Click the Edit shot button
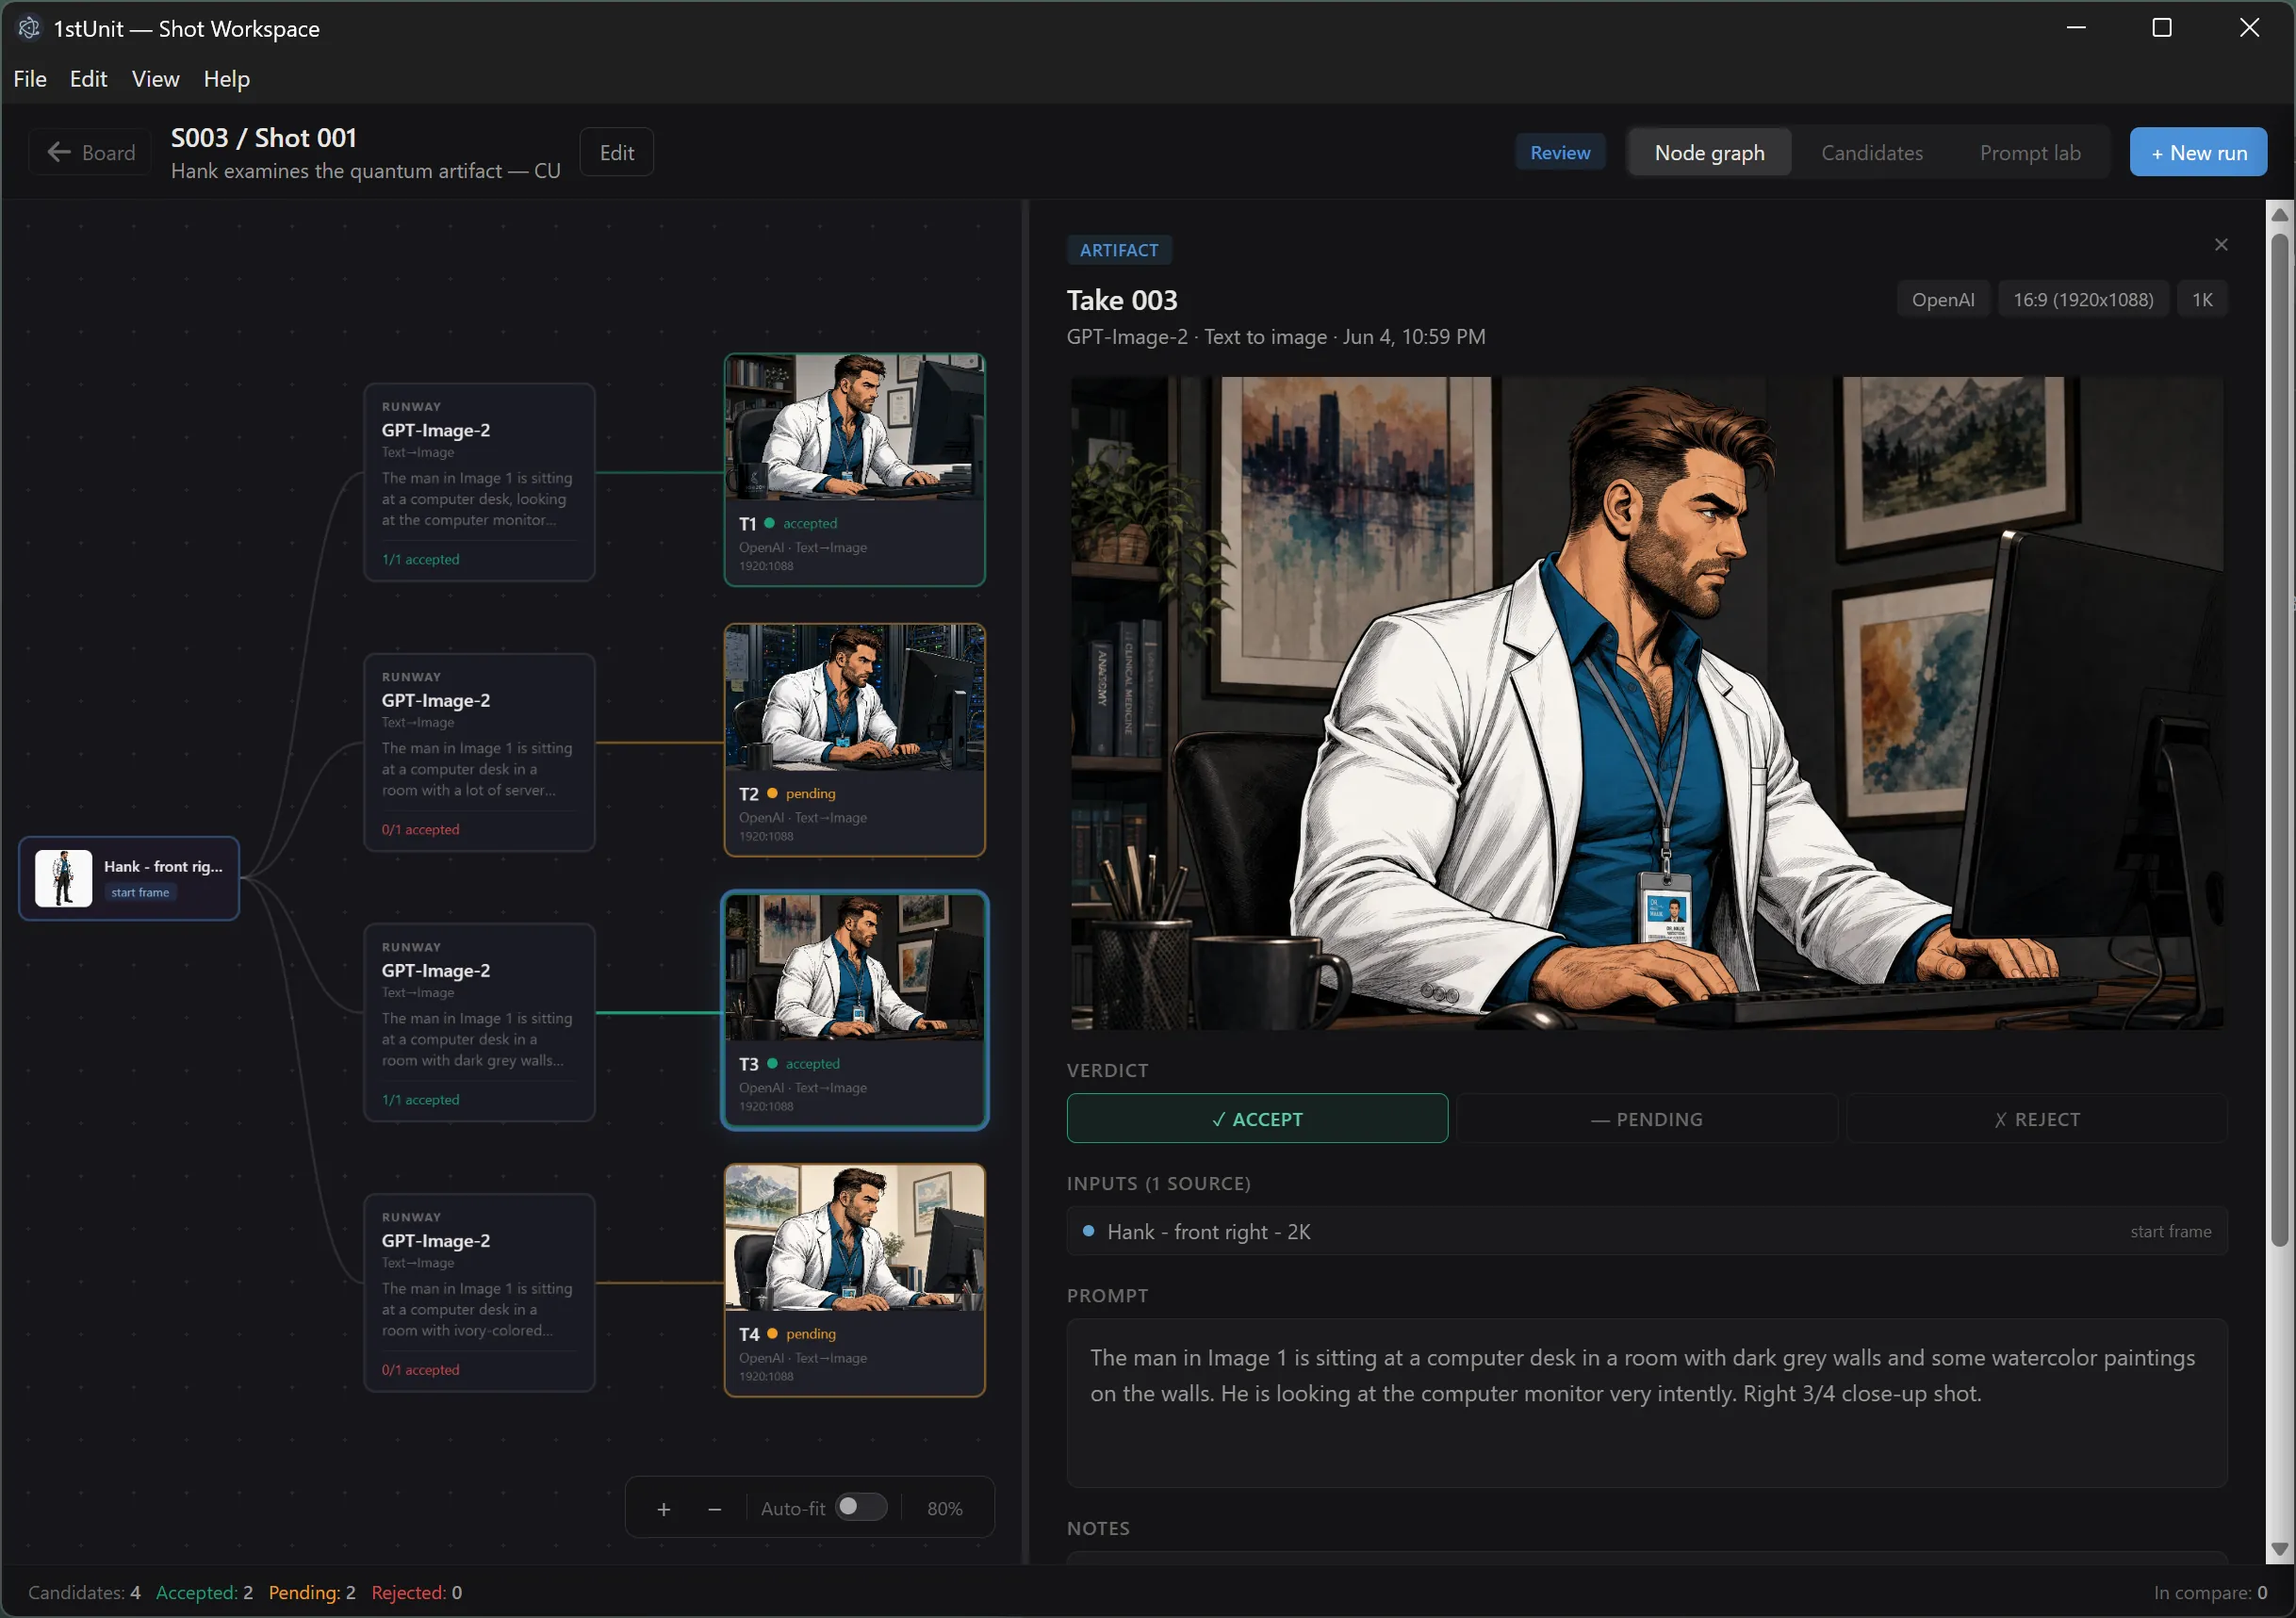The height and width of the screenshot is (1618, 2296). (x=616, y=153)
